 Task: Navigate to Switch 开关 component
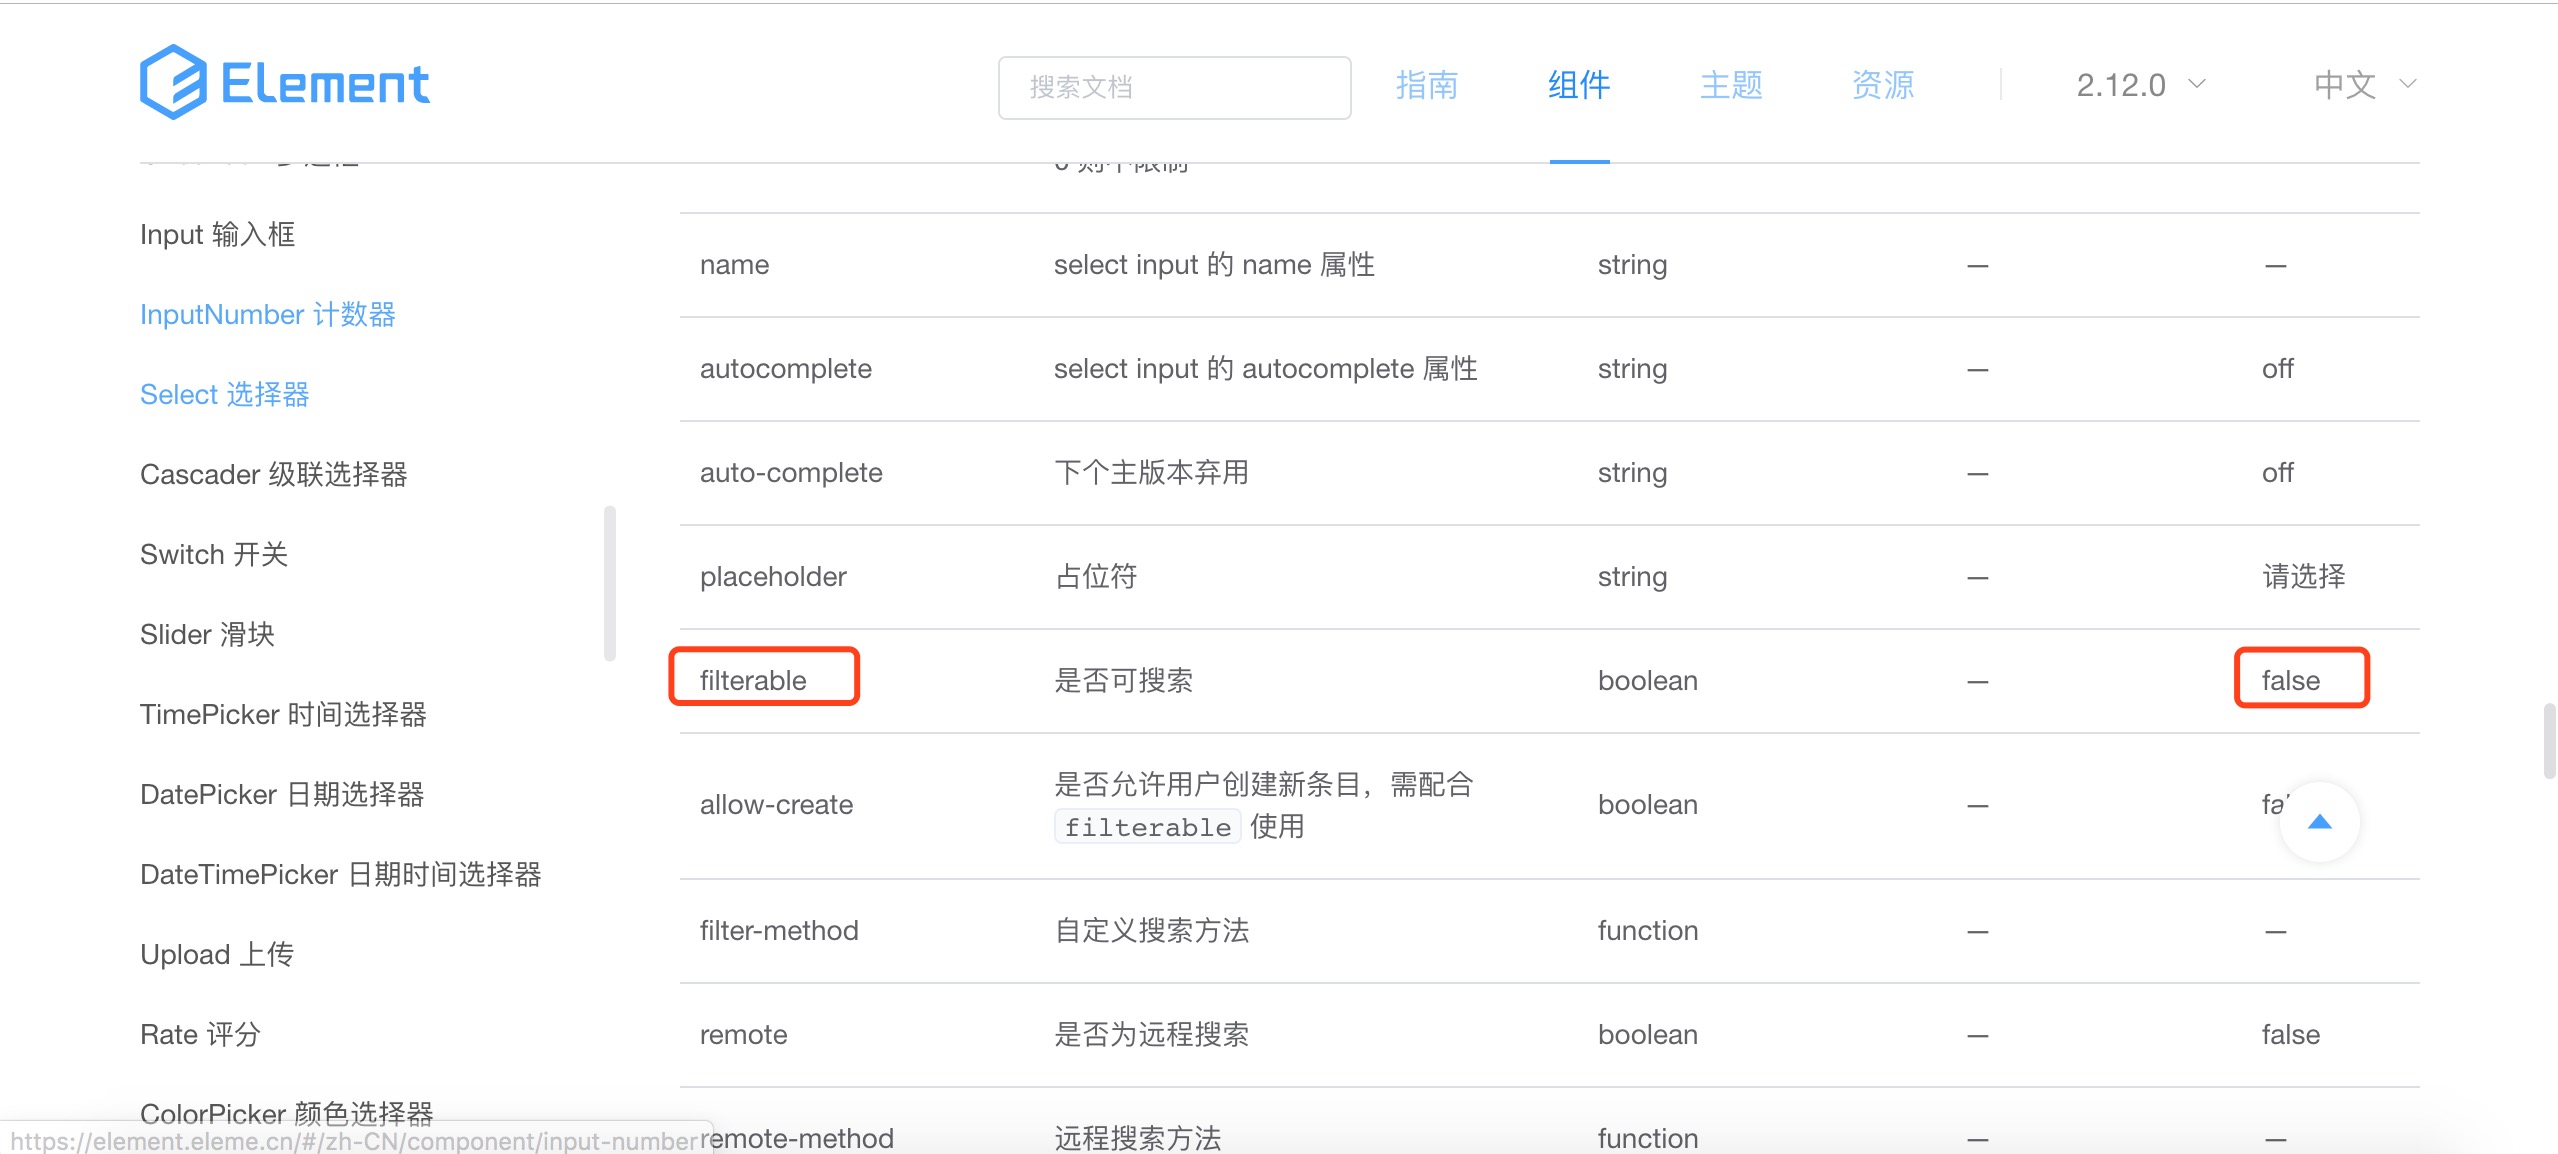tap(214, 555)
